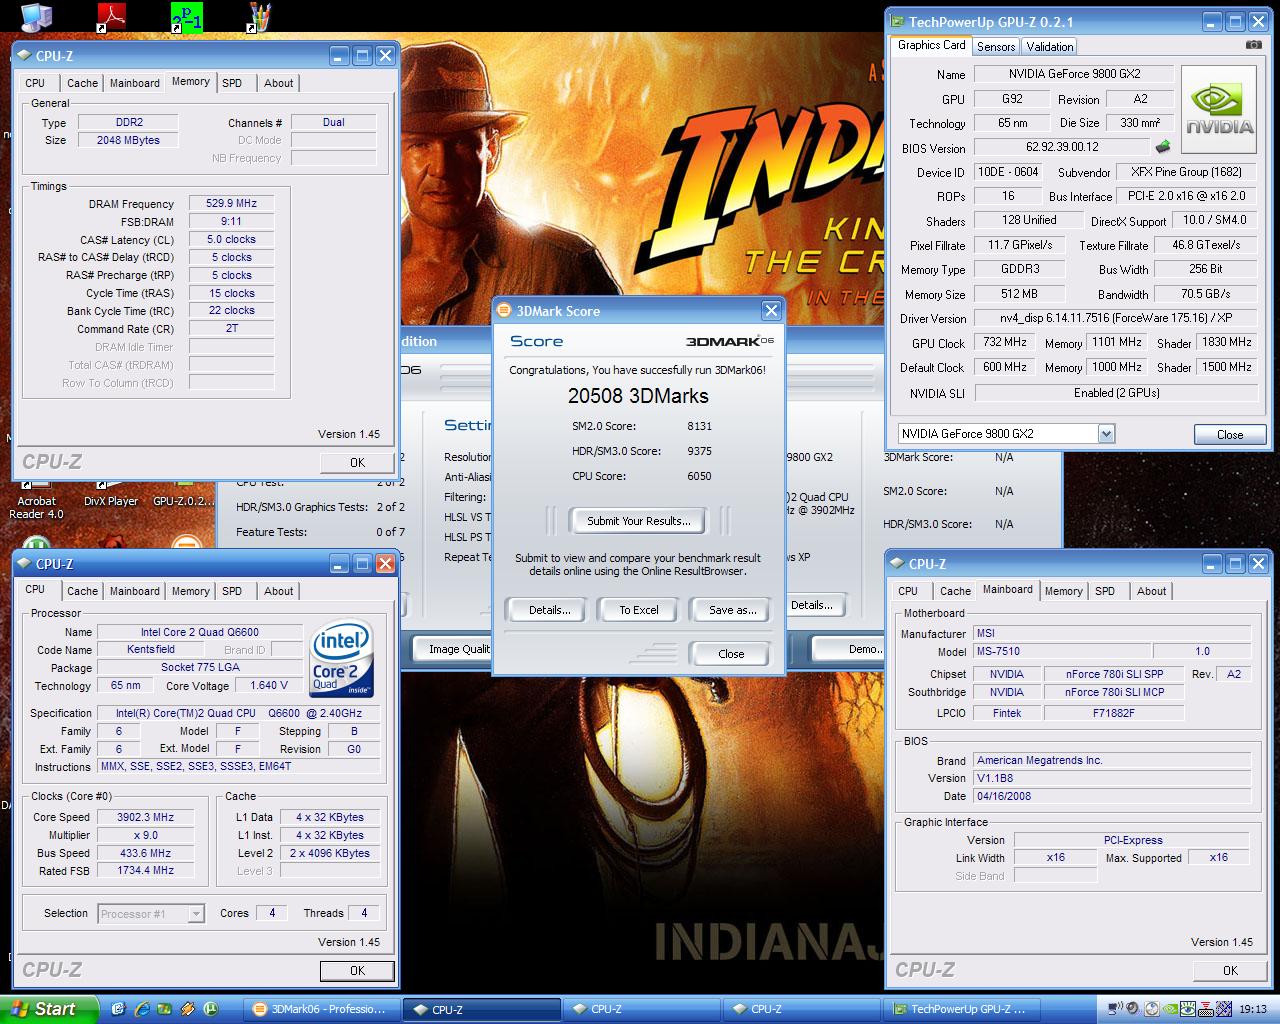Click NVIDIA SLI field Enabled (2 GPUs)

click(1116, 393)
